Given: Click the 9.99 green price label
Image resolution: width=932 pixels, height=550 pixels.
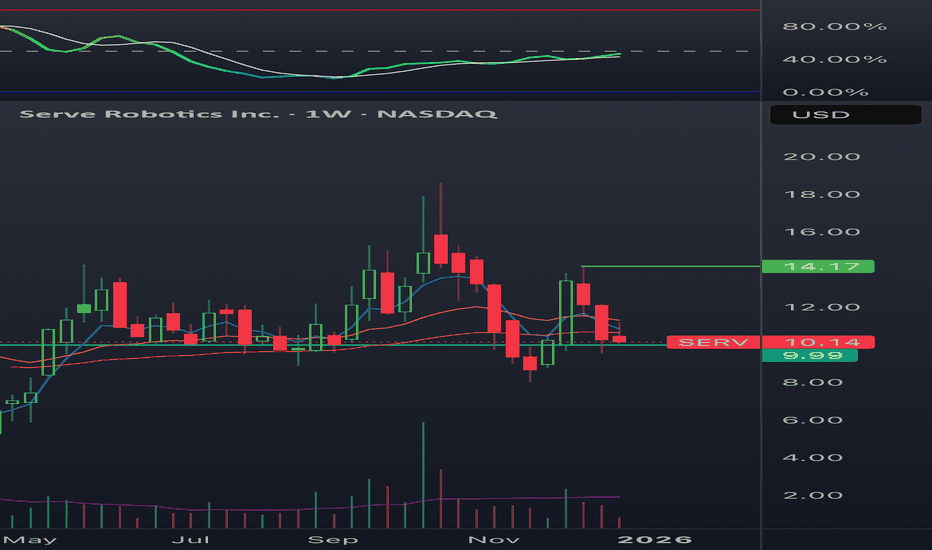Looking at the screenshot, I should pos(810,356).
